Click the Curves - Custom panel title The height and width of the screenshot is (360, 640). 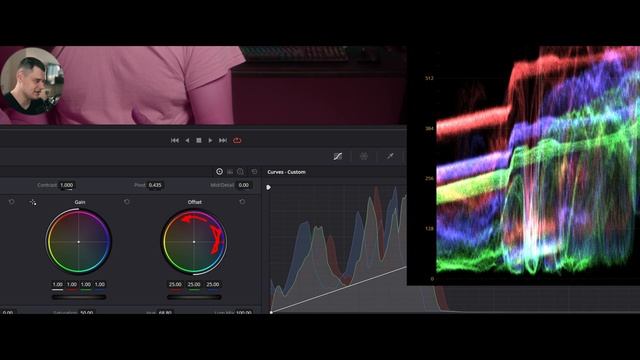pos(287,172)
